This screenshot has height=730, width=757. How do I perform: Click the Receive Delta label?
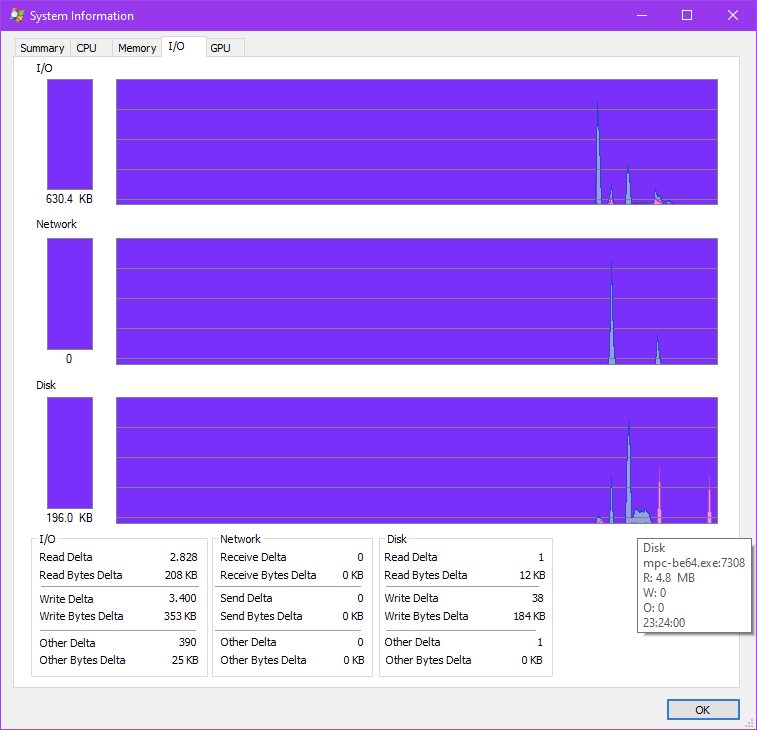(253, 557)
